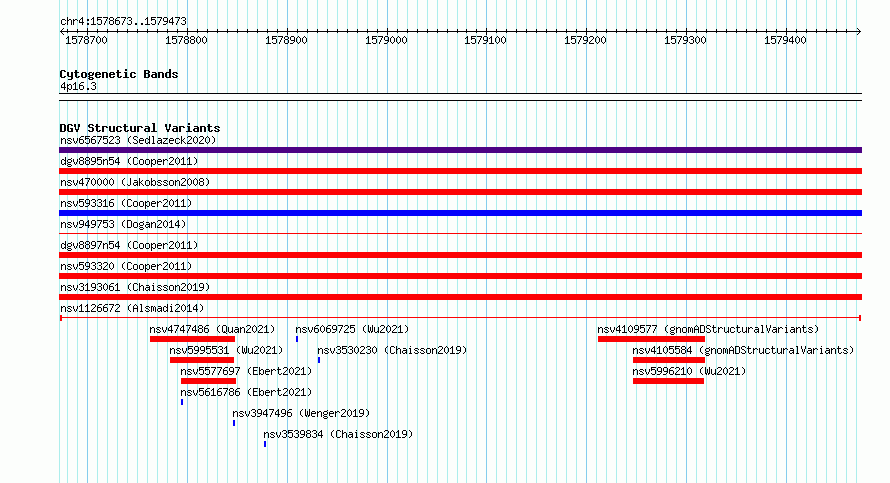Click red bar under nsv4747486

[192, 339]
